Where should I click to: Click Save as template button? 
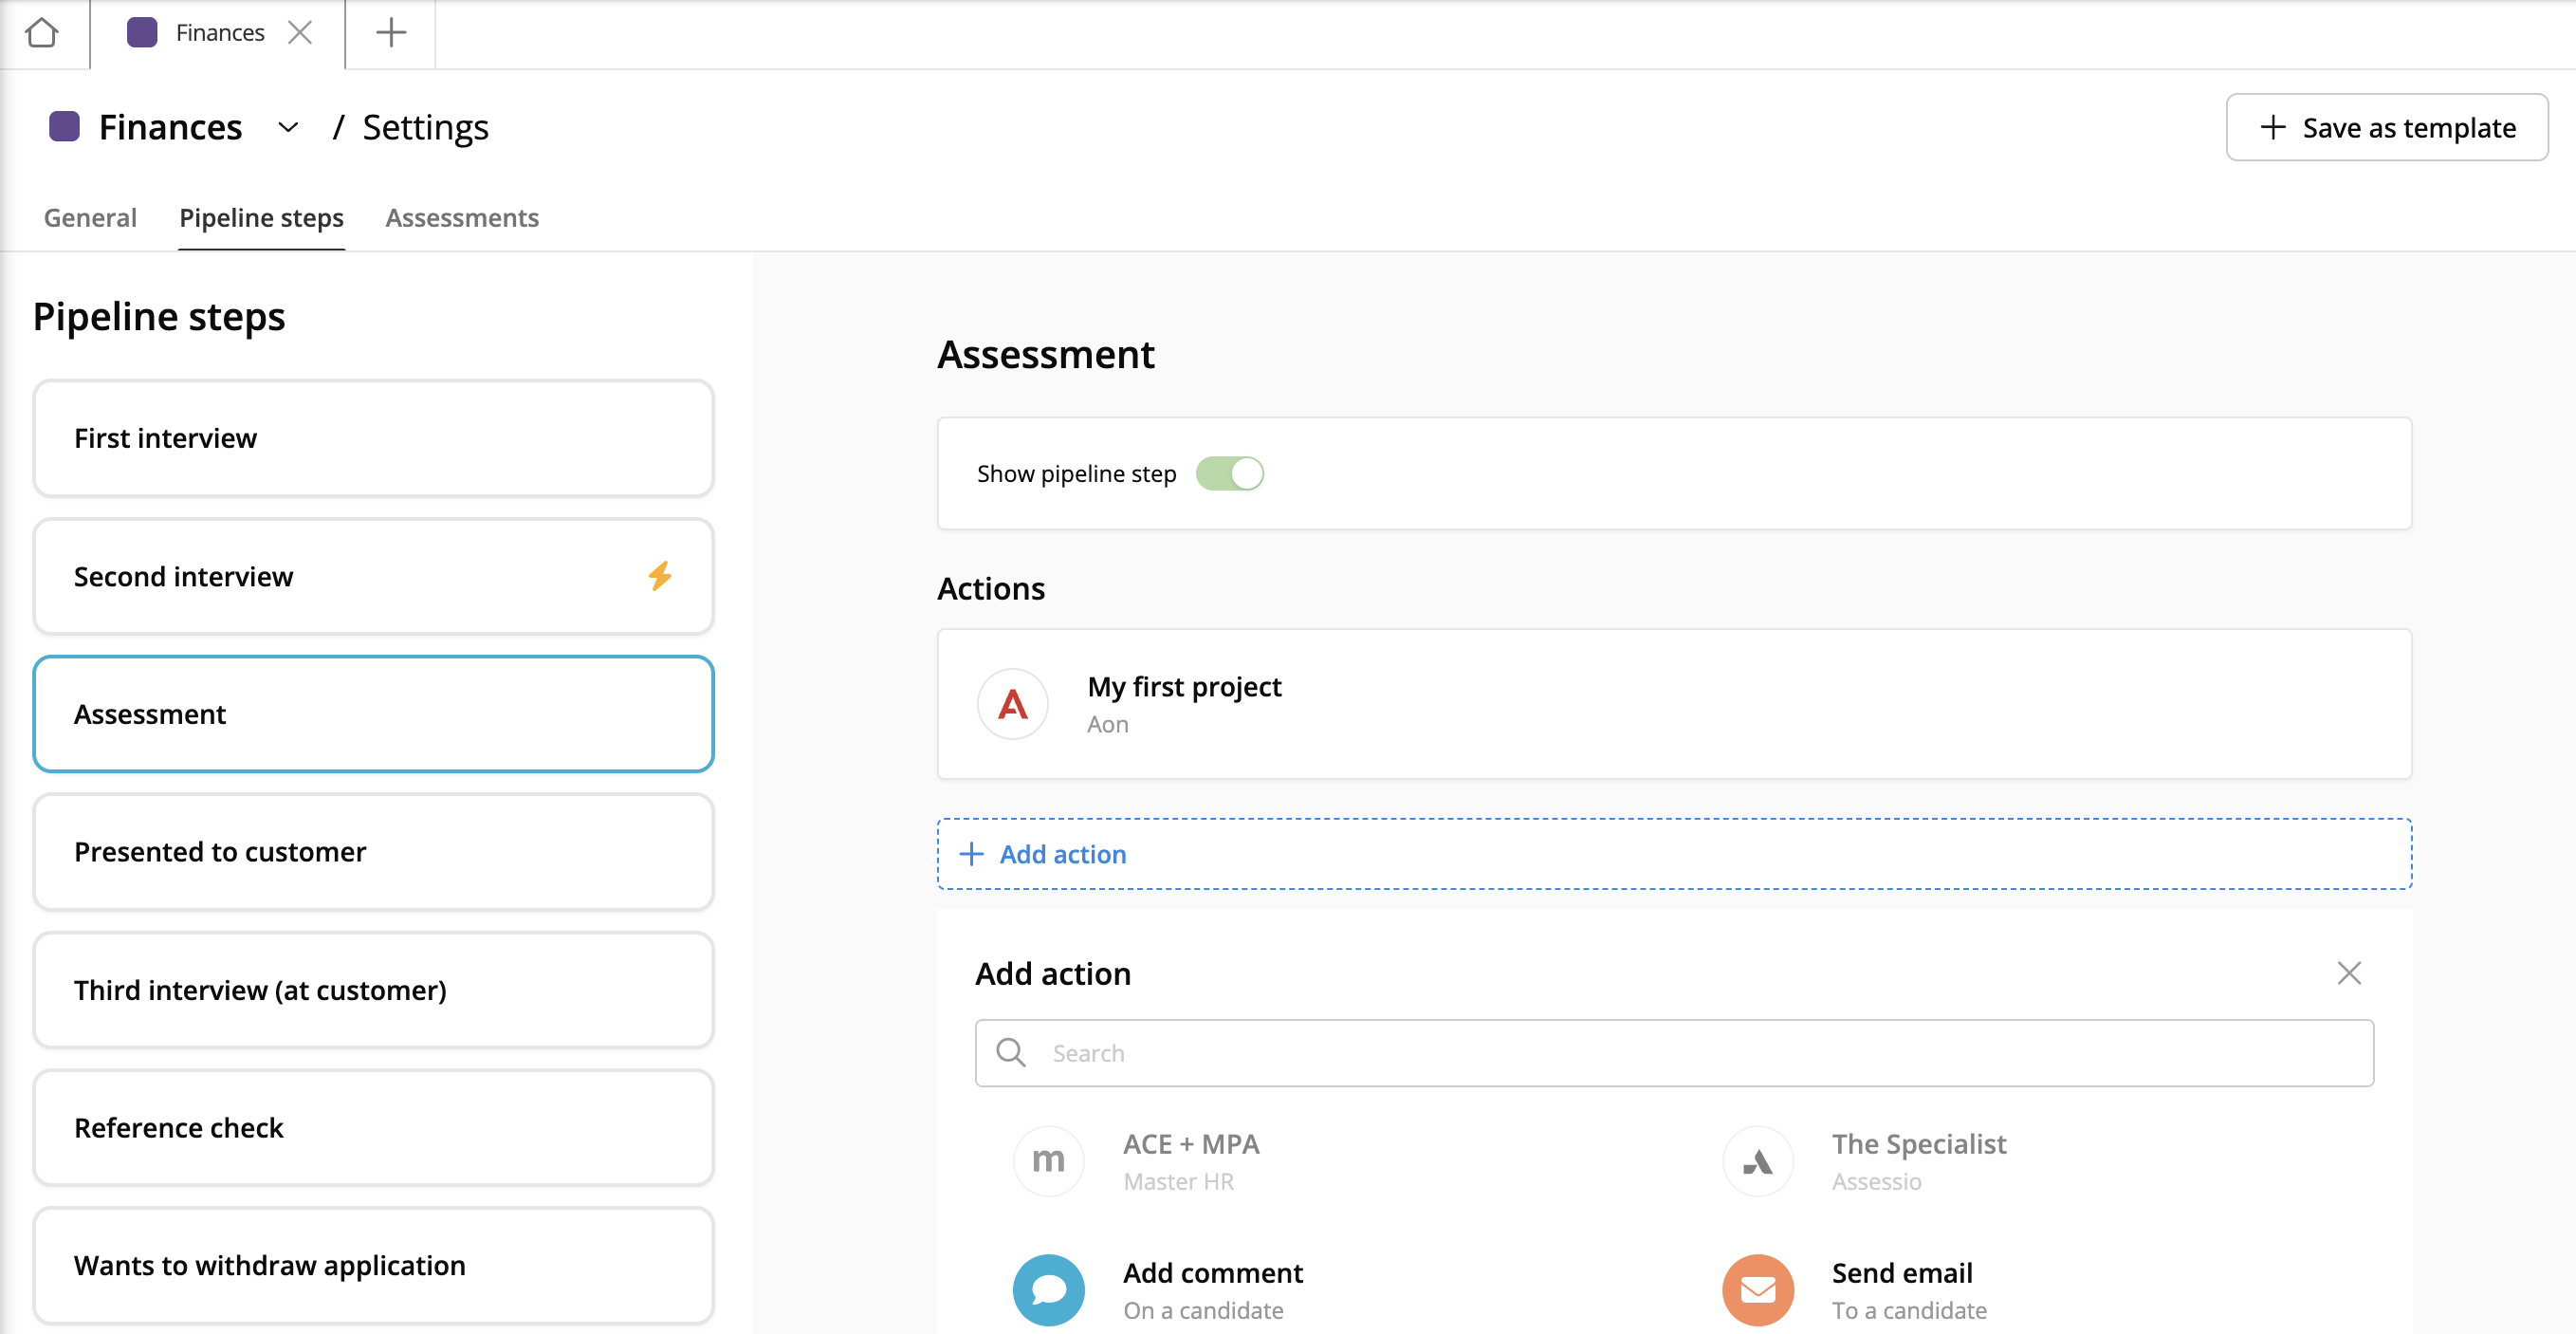click(2386, 127)
